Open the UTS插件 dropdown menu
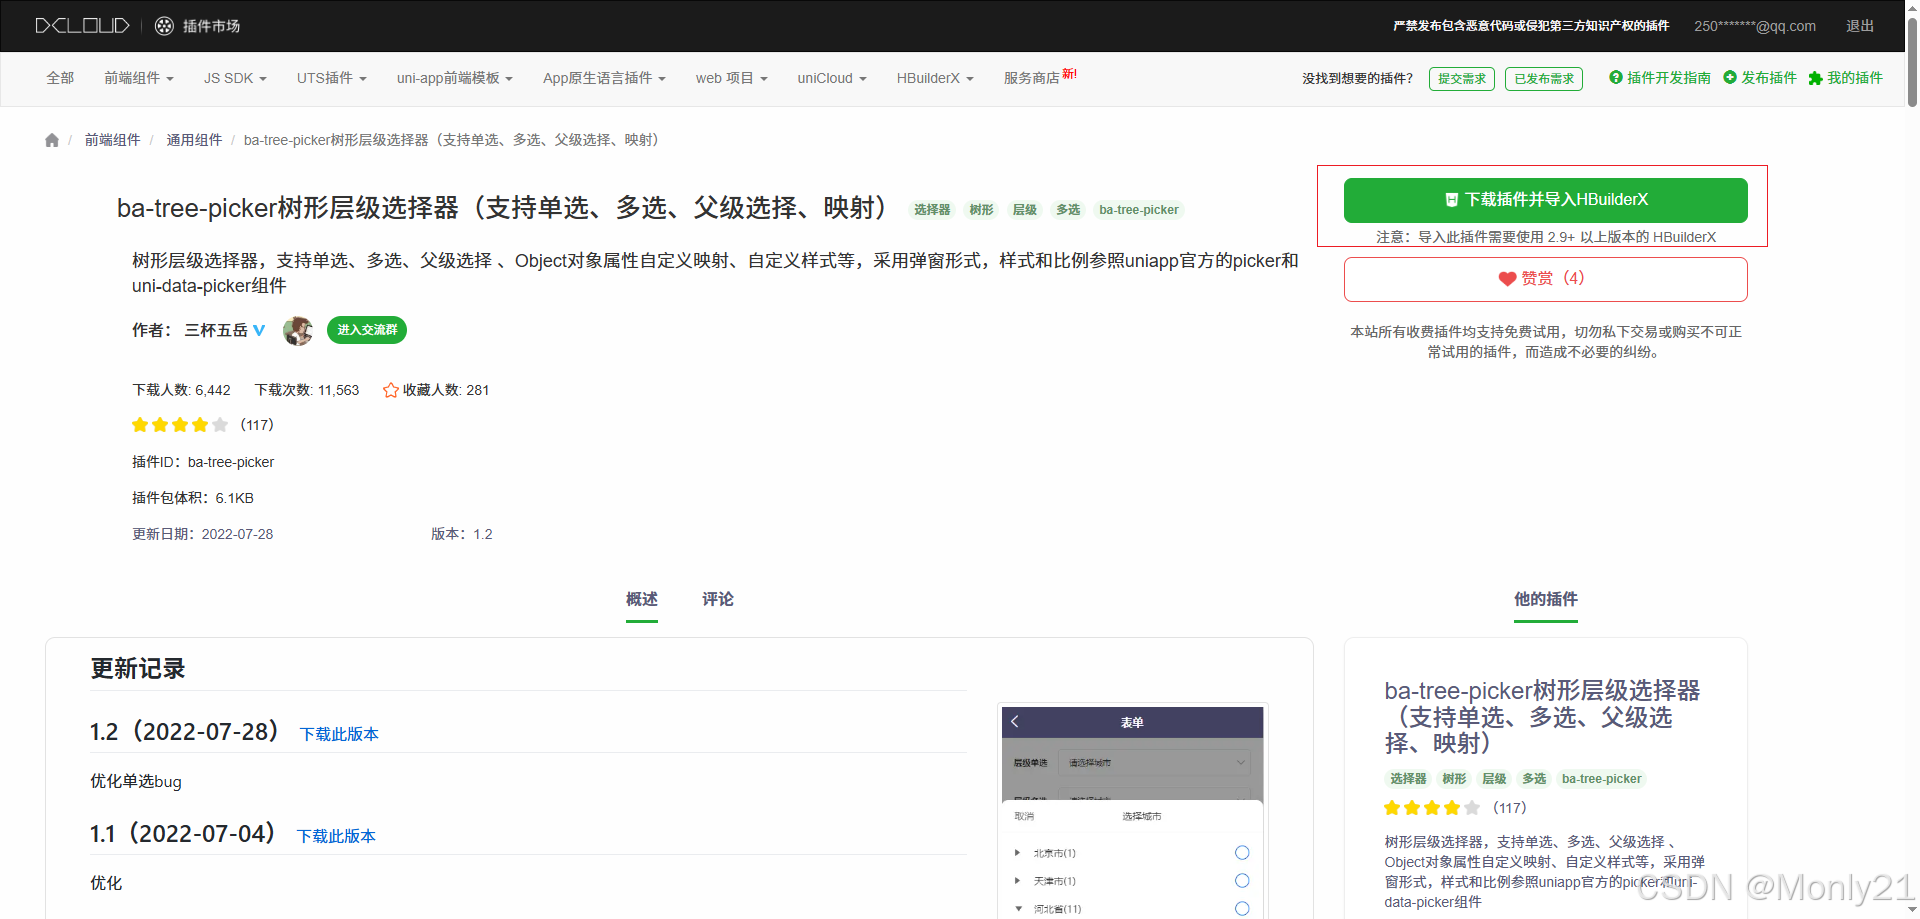This screenshot has width=1920, height=919. 332,78
